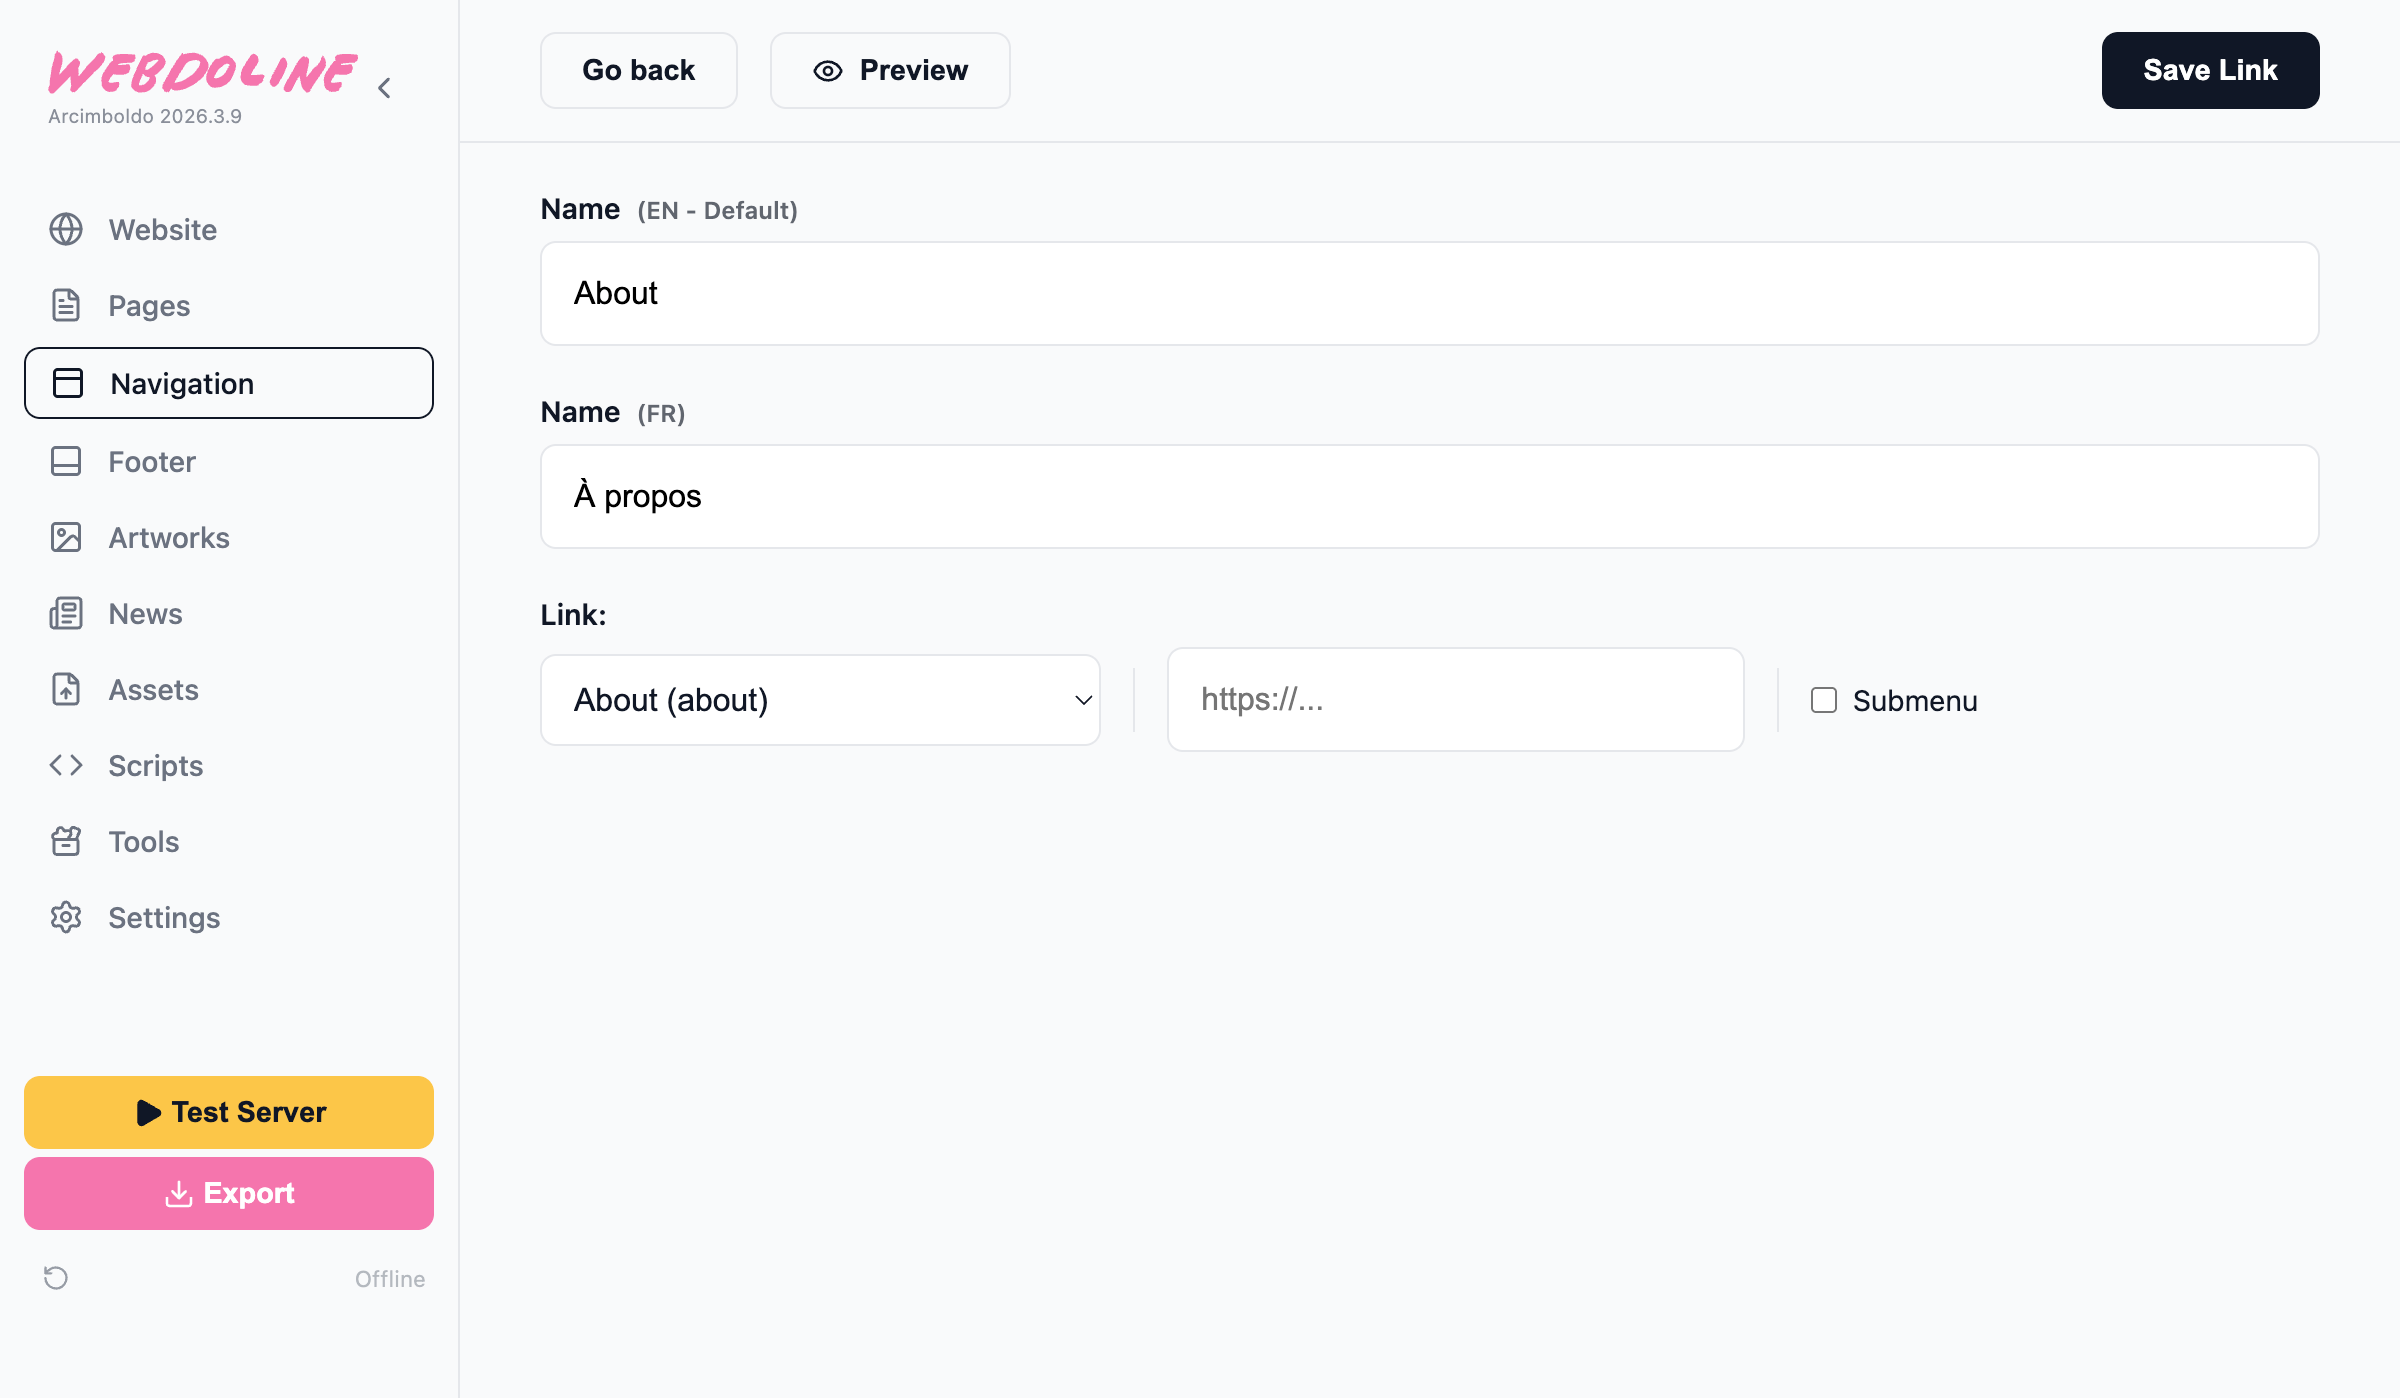The width and height of the screenshot is (2400, 1398).
Task: Collapse the sidebar with the chevron
Action: (385, 88)
